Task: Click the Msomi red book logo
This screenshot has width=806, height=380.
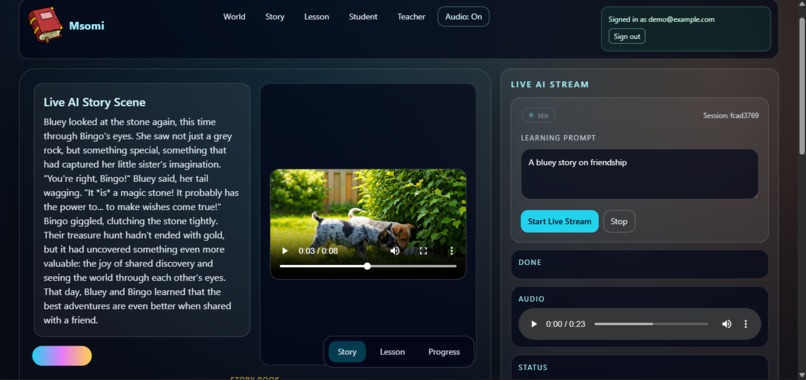Action: [46, 25]
